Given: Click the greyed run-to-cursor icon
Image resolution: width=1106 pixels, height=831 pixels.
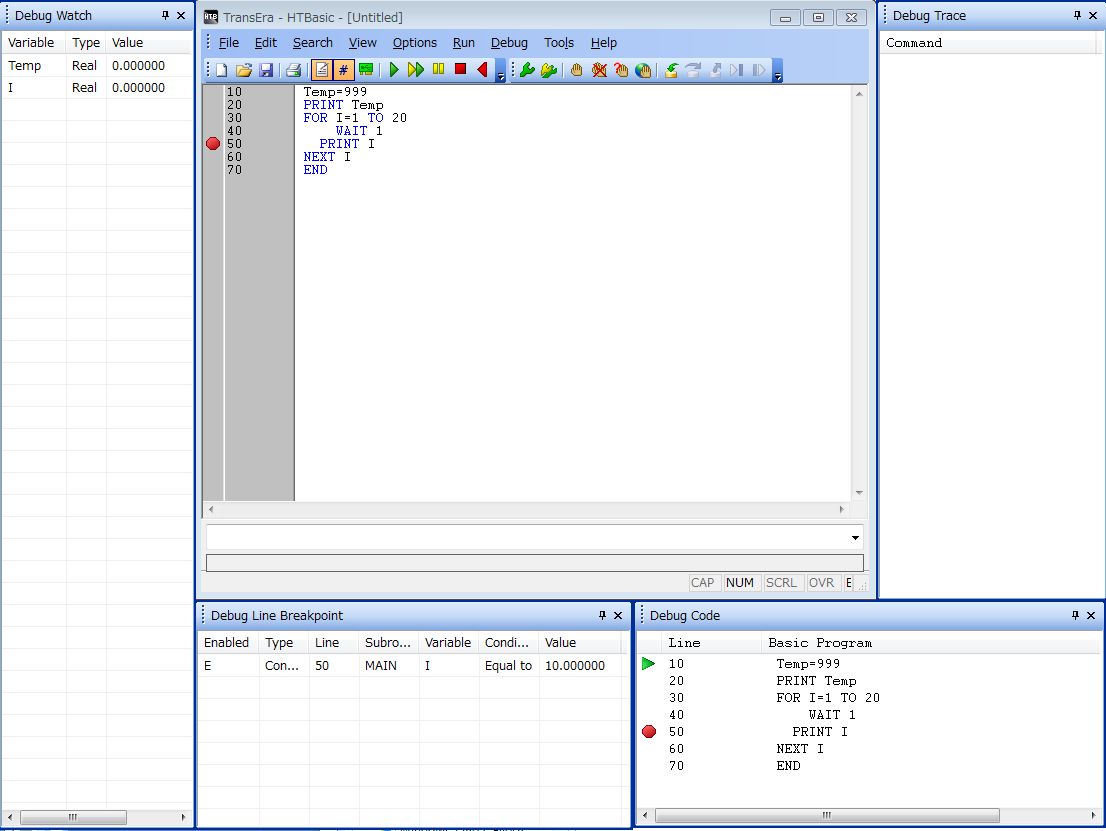Looking at the screenshot, I should pos(737,70).
